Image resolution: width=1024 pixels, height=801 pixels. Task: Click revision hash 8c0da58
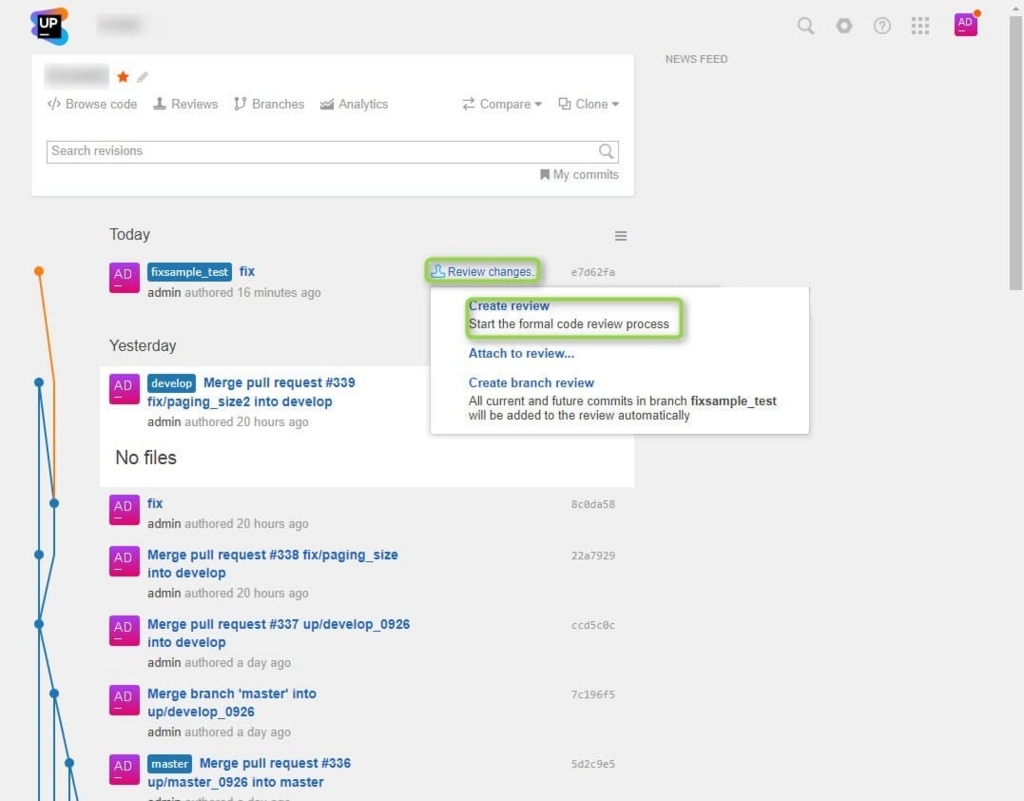pyautogui.click(x=593, y=504)
